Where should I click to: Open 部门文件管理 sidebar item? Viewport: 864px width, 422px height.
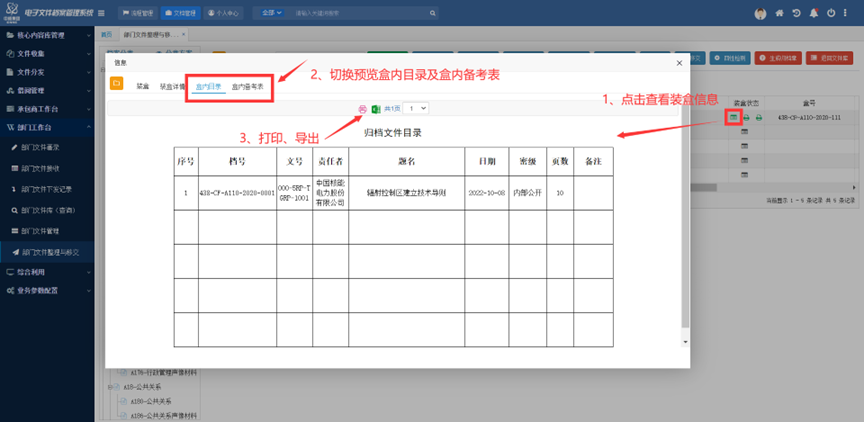[x=47, y=230]
